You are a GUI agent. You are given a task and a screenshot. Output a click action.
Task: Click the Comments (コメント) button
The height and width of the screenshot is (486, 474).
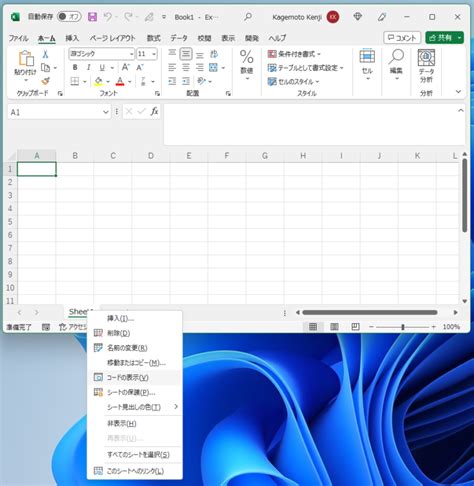(x=402, y=38)
